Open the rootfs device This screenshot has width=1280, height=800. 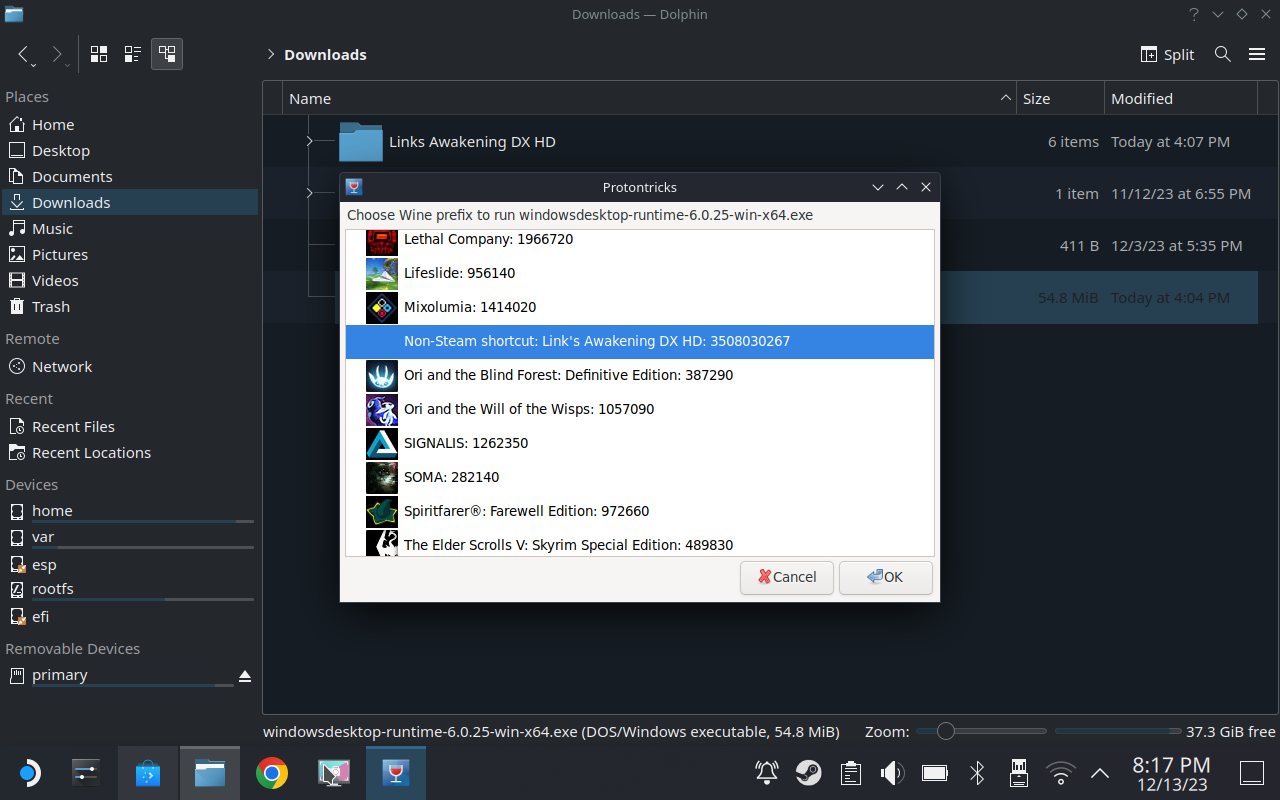[x=129, y=590]
